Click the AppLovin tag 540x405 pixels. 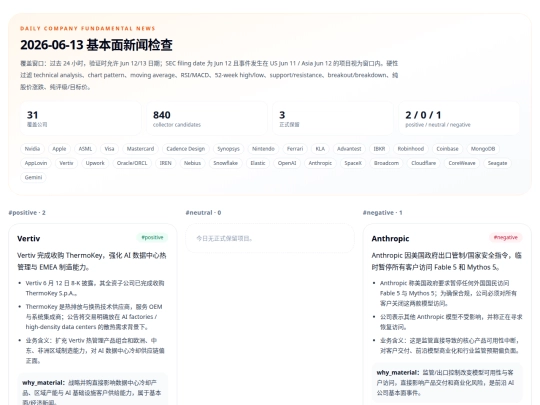pos(36,163)
